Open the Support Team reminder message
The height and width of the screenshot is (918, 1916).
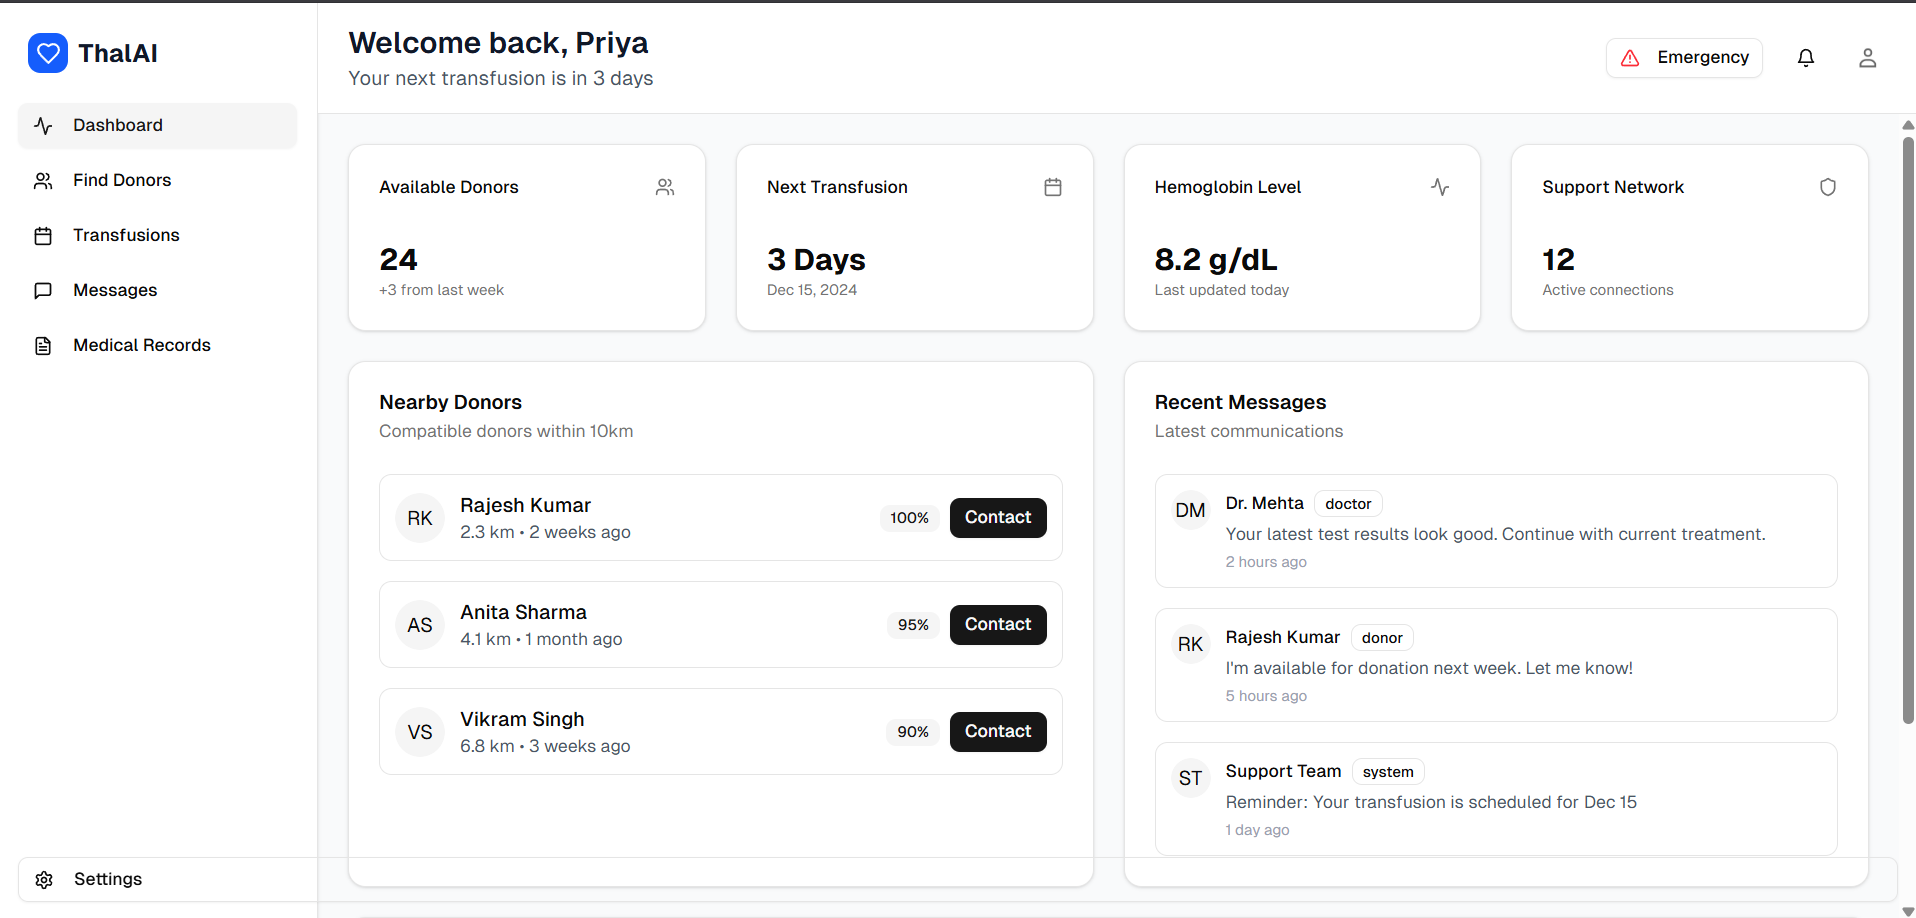click(x=1495, y=799)
